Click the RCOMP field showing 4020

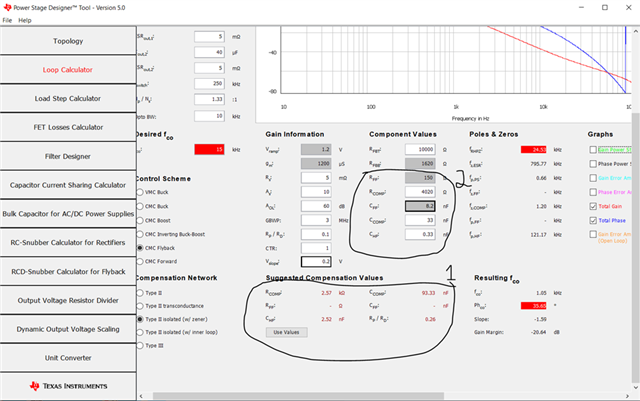click(x=420, y=192)
